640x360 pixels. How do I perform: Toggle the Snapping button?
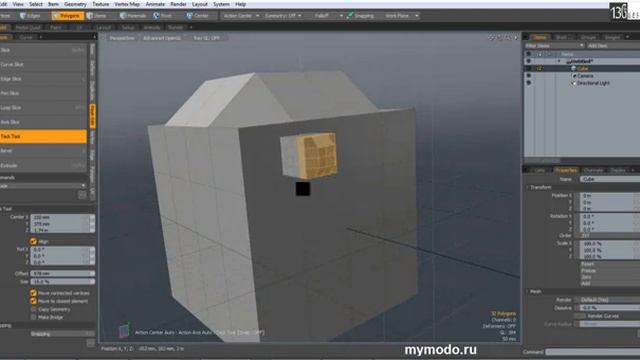360,16
